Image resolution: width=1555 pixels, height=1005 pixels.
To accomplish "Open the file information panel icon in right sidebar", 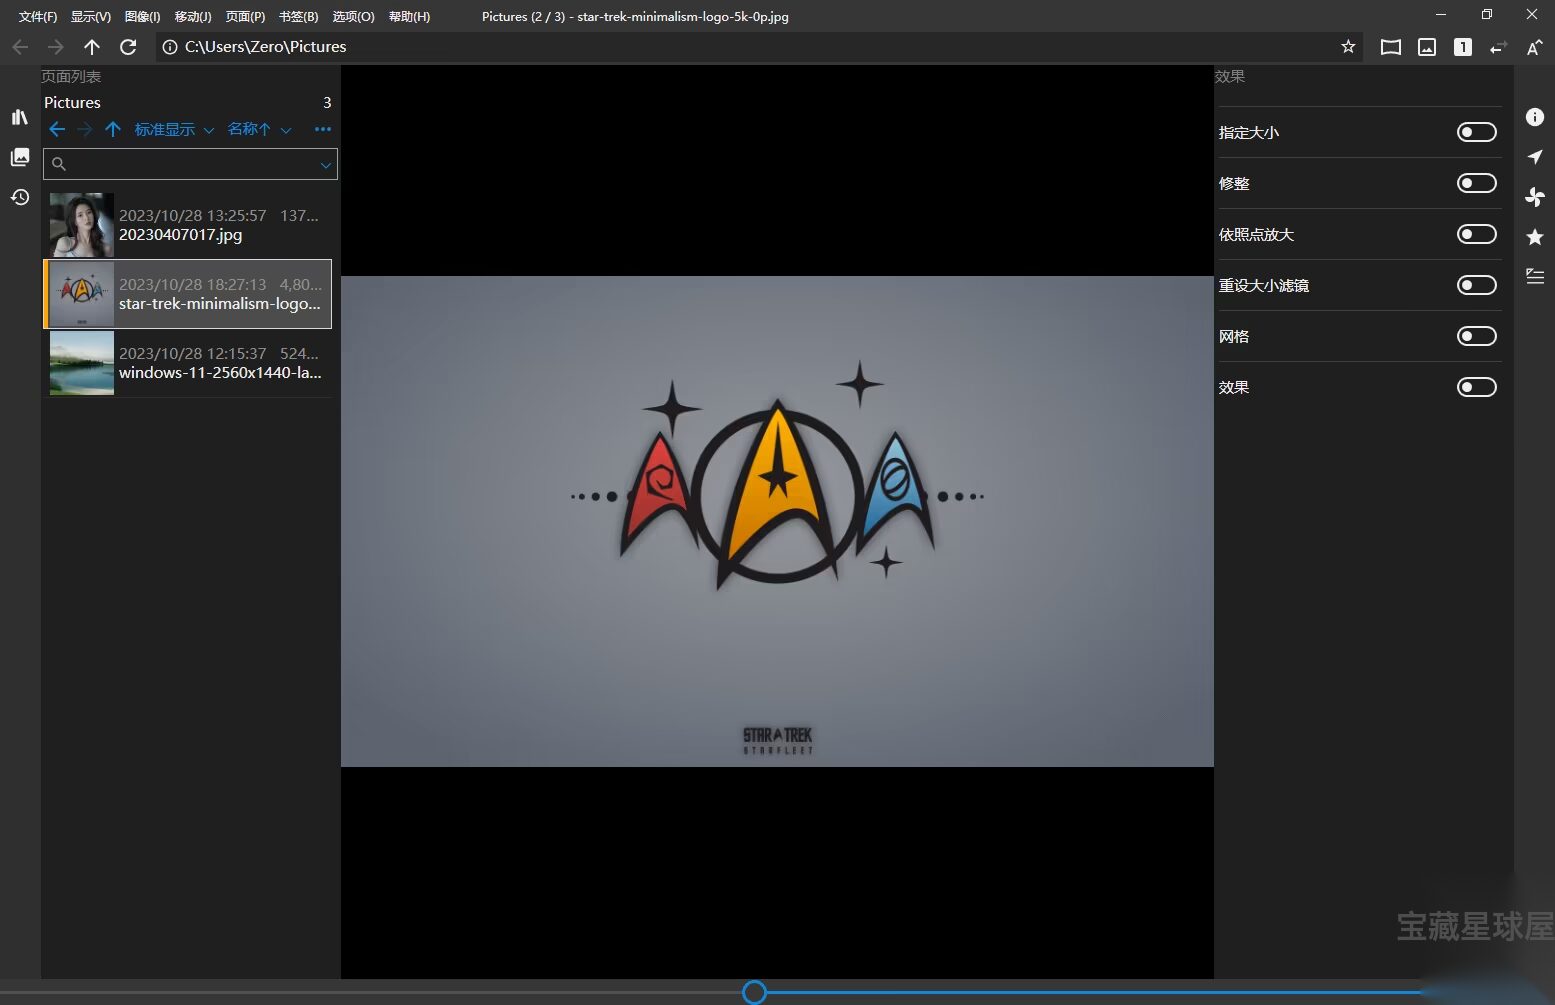I will tap(1535, 117).
